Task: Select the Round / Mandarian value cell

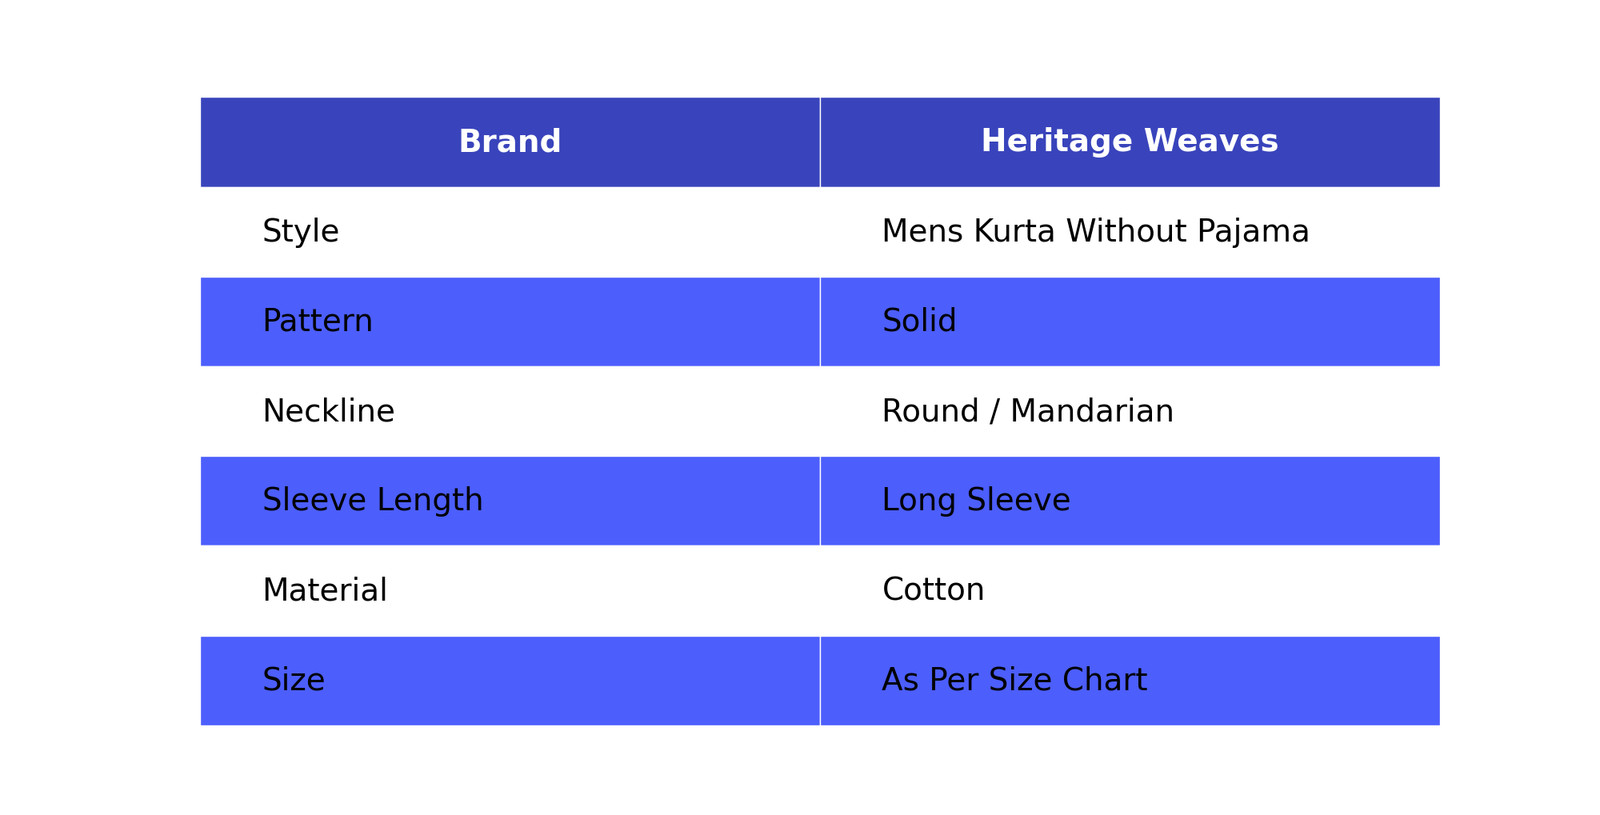Action: pyautogui.click(x=1027, y=411)
